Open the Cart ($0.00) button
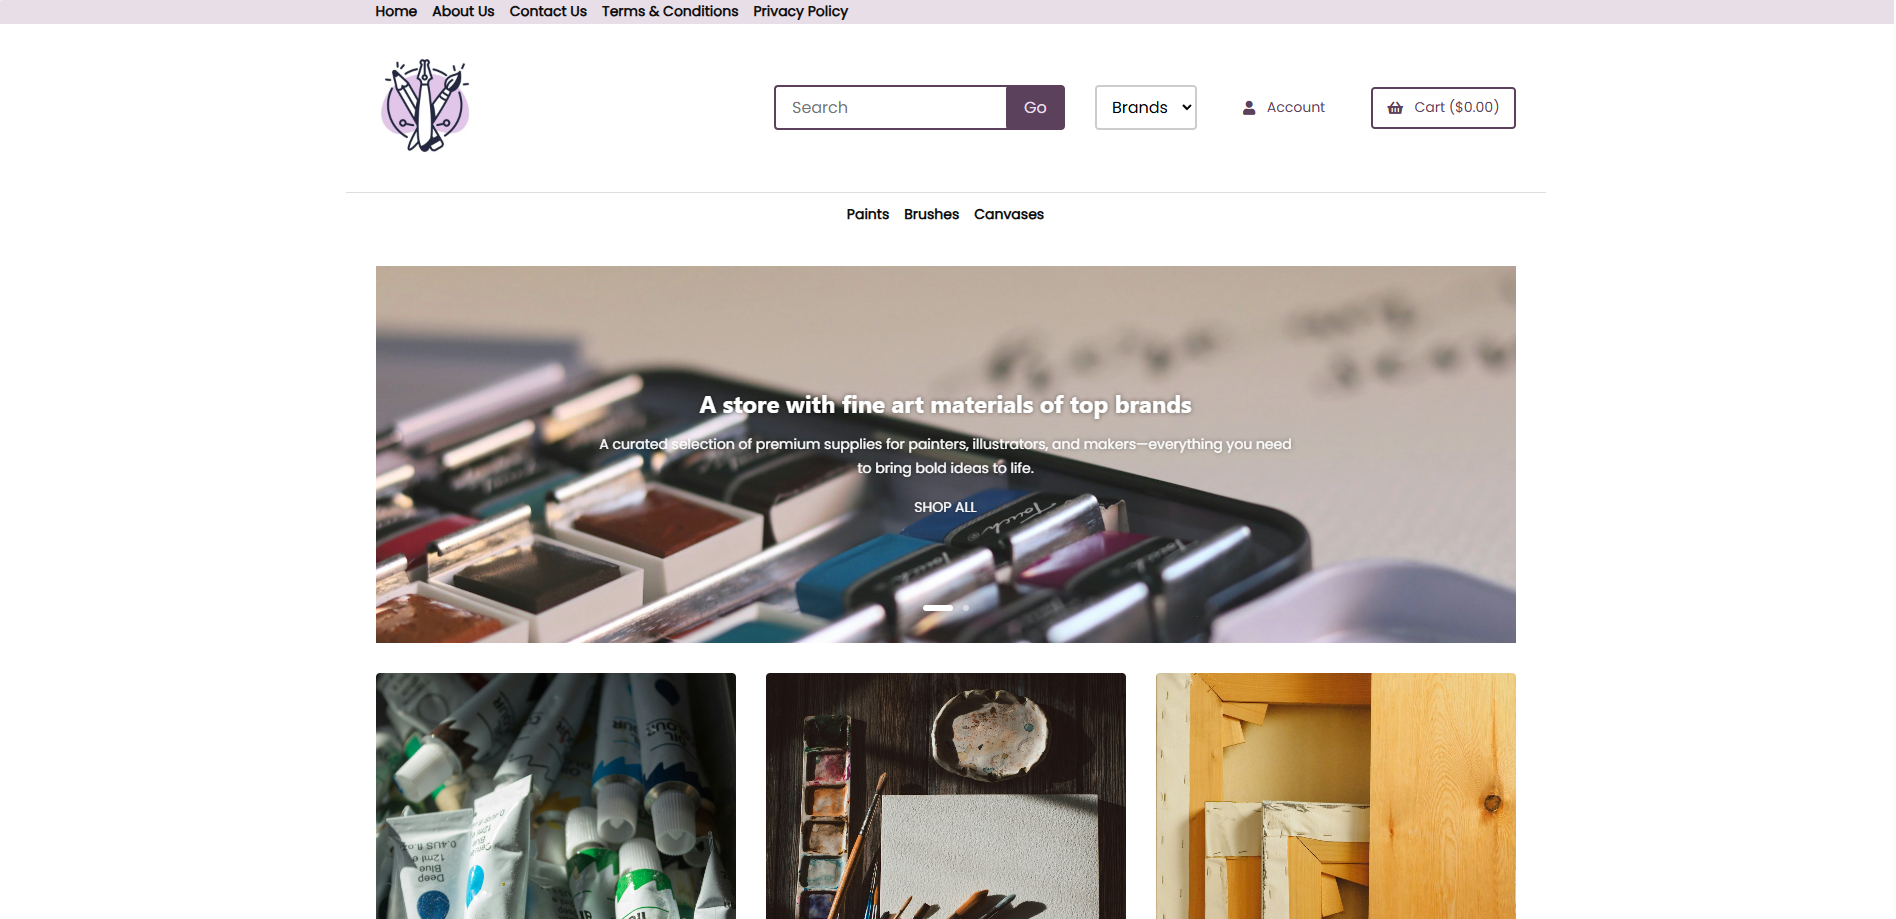 (1443, 107)
